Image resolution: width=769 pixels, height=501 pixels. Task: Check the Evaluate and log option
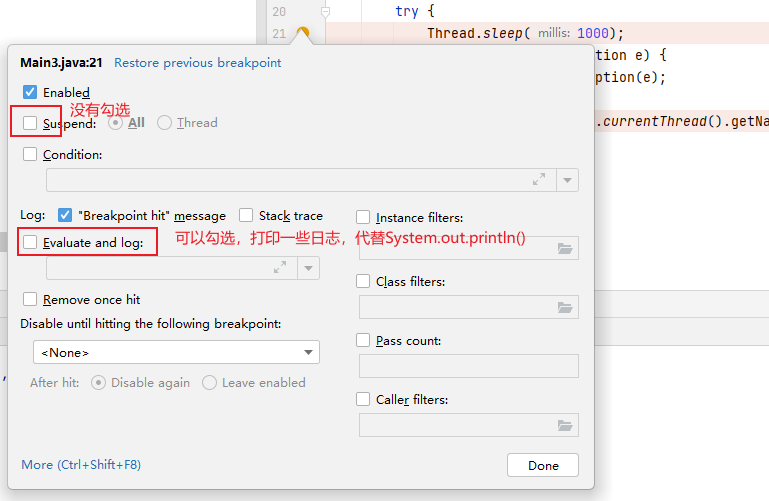[x=30, y=242]
